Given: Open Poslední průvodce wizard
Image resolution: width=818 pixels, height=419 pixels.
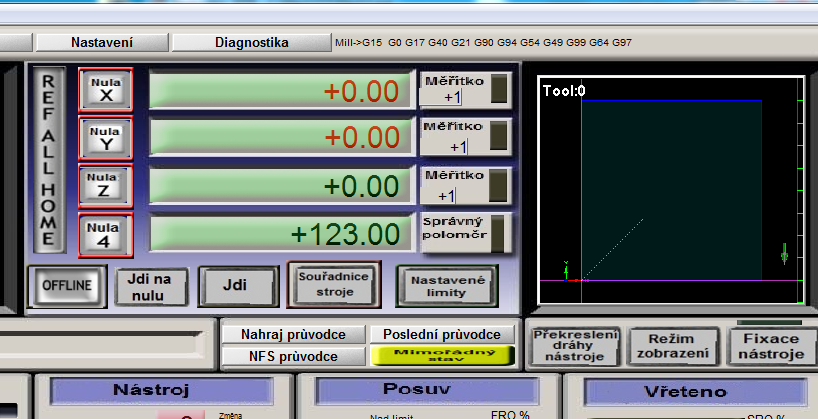Looking at the screenshot, I should point(441,334).
